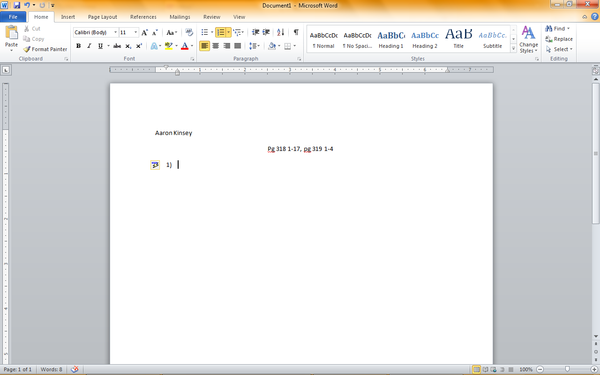Toggle Italic formatting

(89, 46)
